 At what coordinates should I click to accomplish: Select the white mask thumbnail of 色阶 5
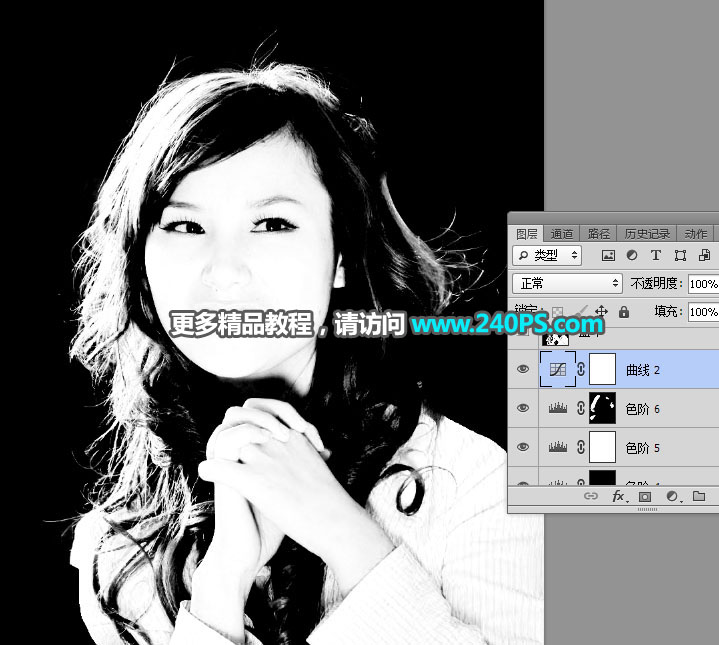(x=602, y=447)
